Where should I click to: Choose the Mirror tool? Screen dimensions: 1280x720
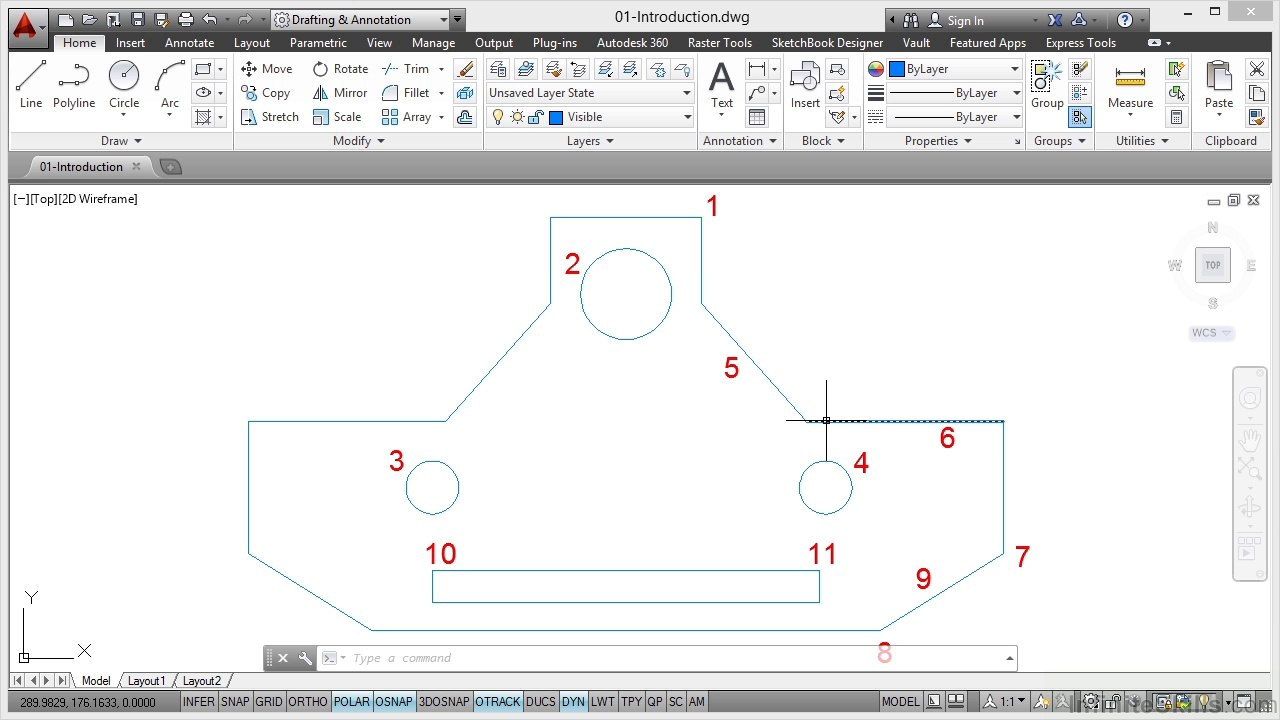click(340, 93)
